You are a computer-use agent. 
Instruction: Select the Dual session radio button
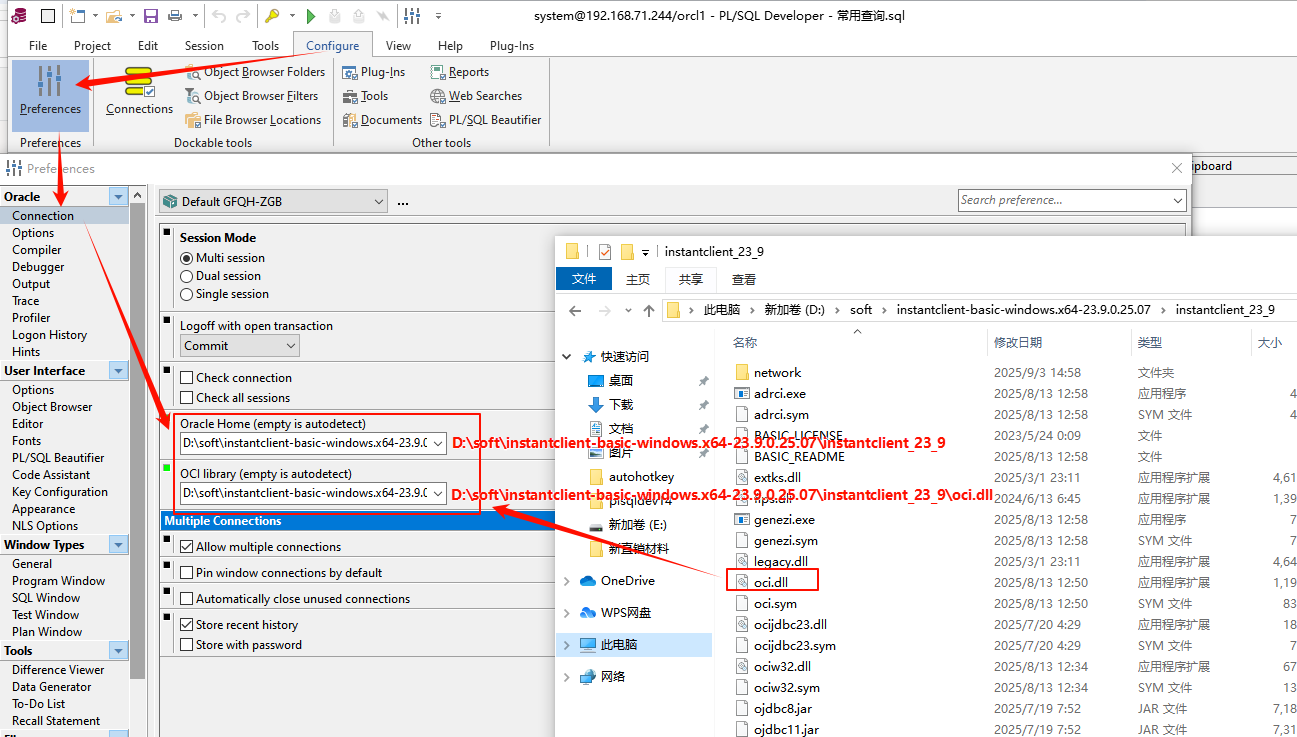[187, 276]
